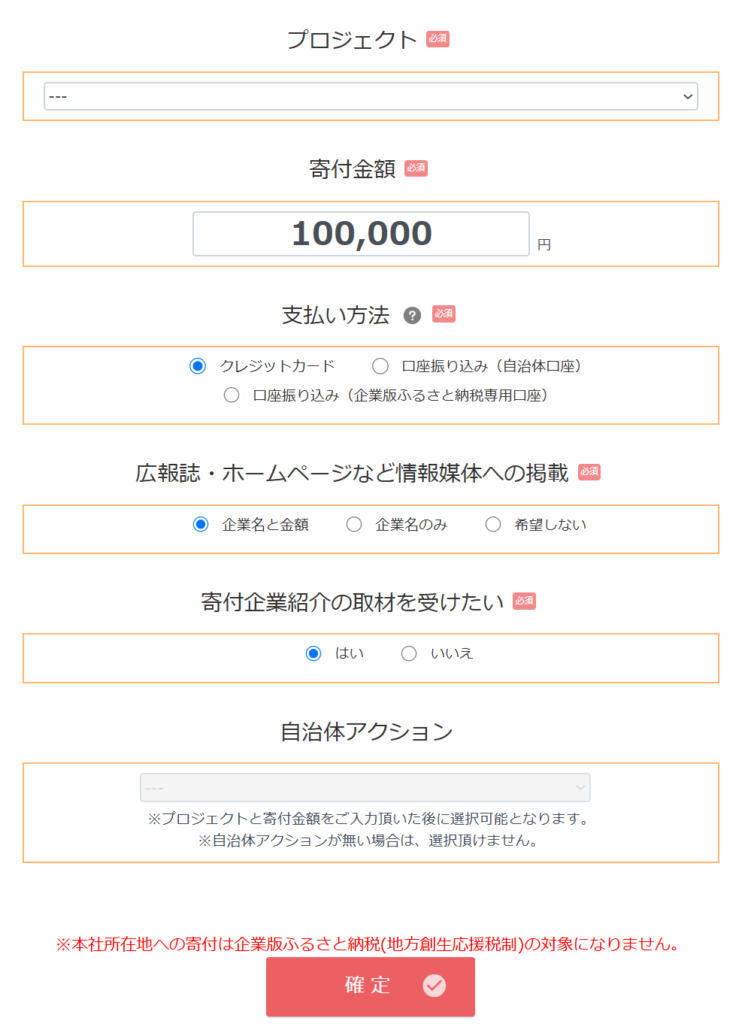Click the red 本社所在地 warning notice text
This screenshot has width=751, height=1024.
(x=367, y=943)
